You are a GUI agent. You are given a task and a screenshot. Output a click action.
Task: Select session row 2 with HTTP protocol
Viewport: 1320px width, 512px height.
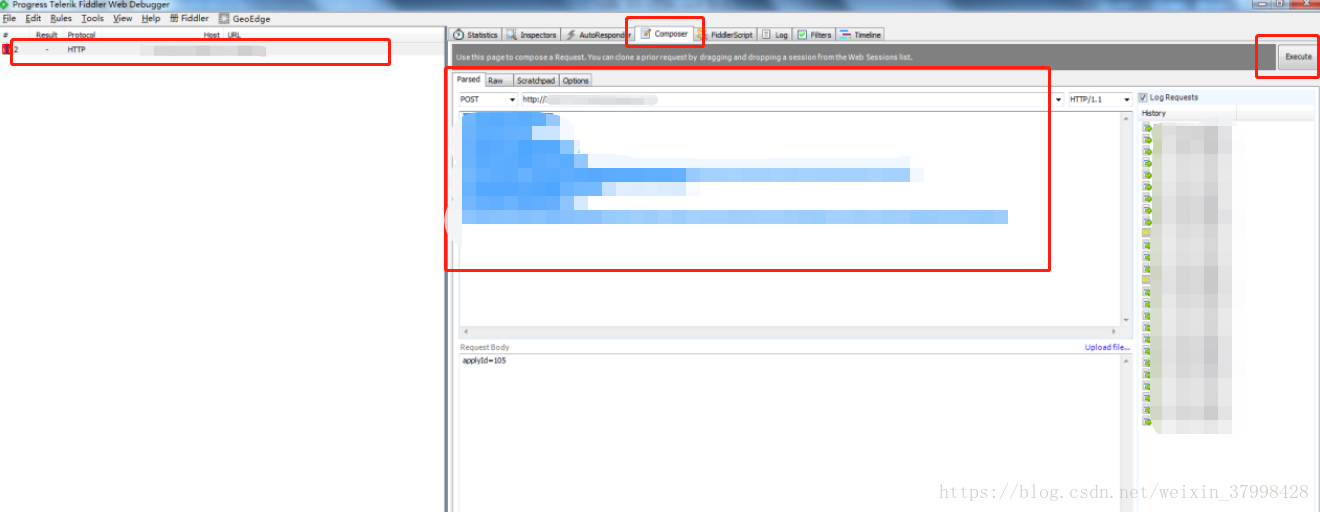point(223,49)
